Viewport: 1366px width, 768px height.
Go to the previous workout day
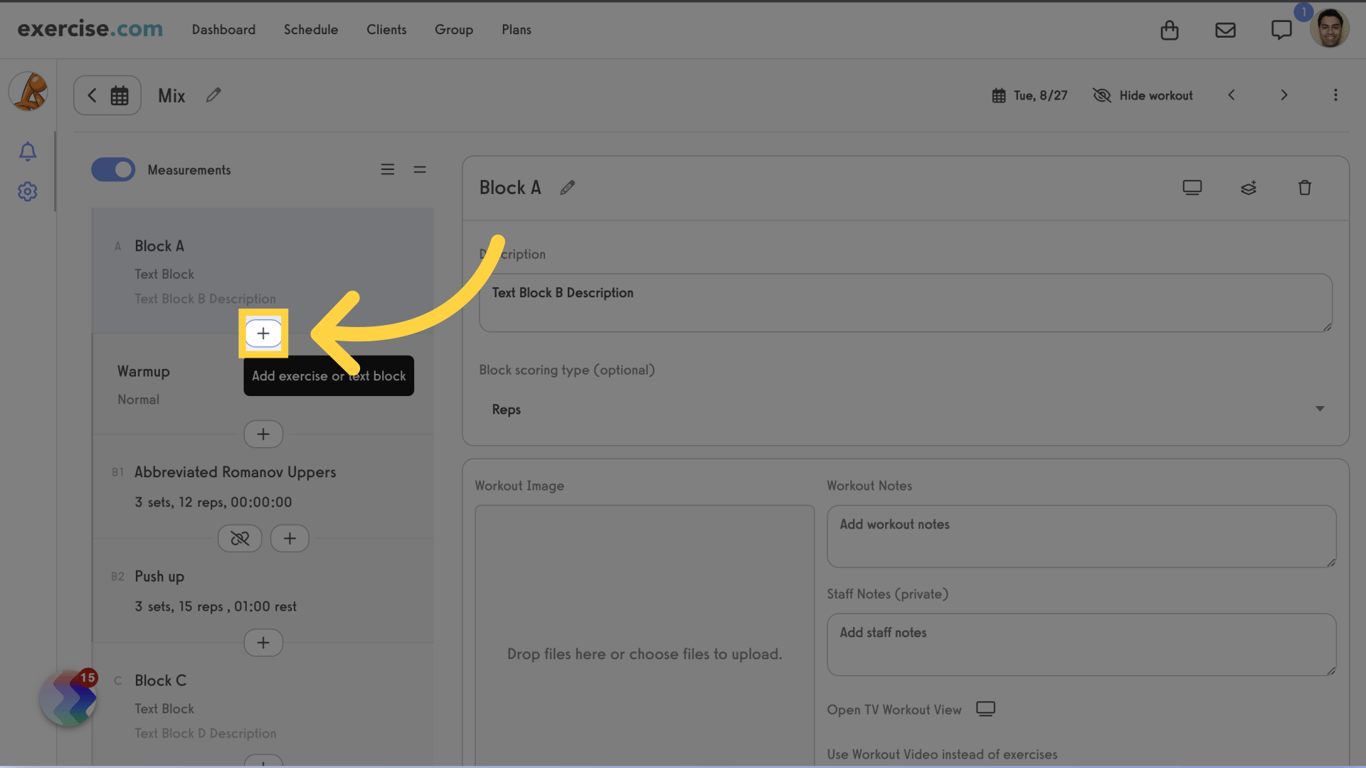pos(1232,95)
